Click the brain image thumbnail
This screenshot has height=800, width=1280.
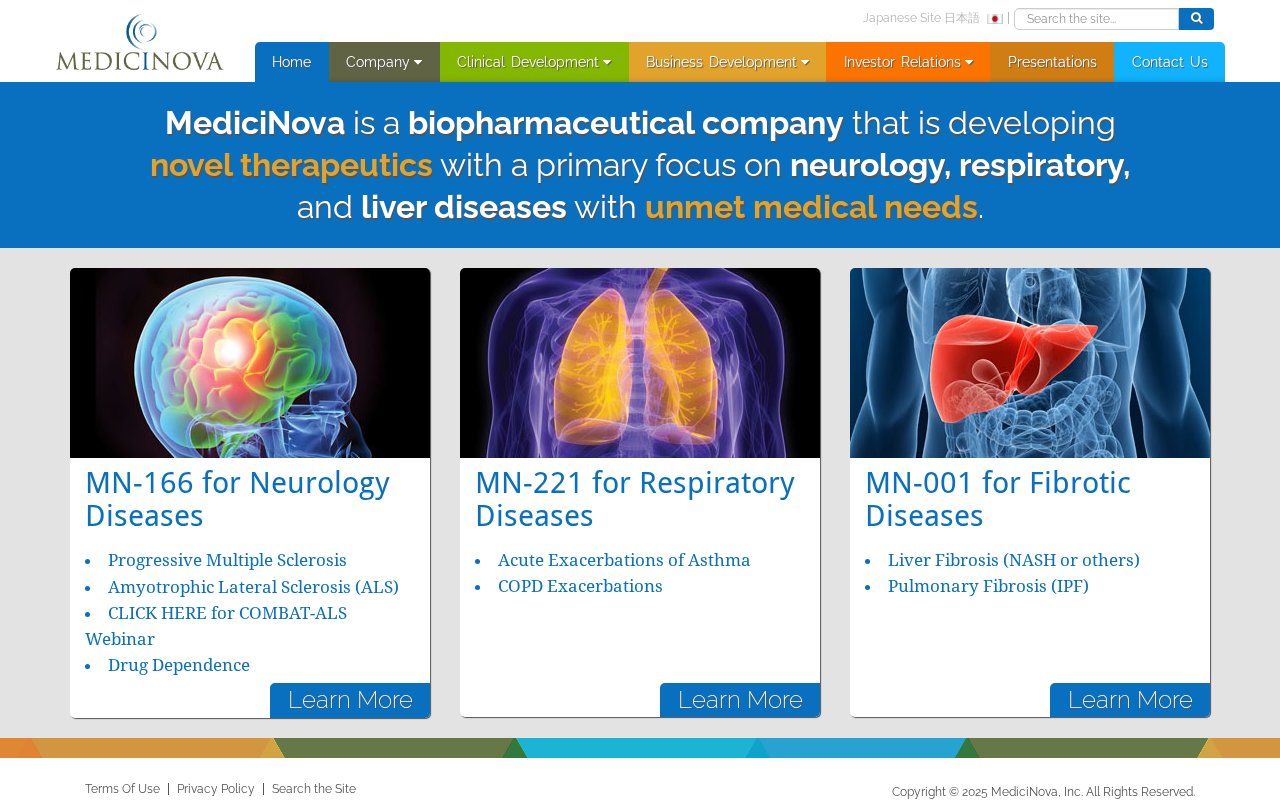pos(250,363)
